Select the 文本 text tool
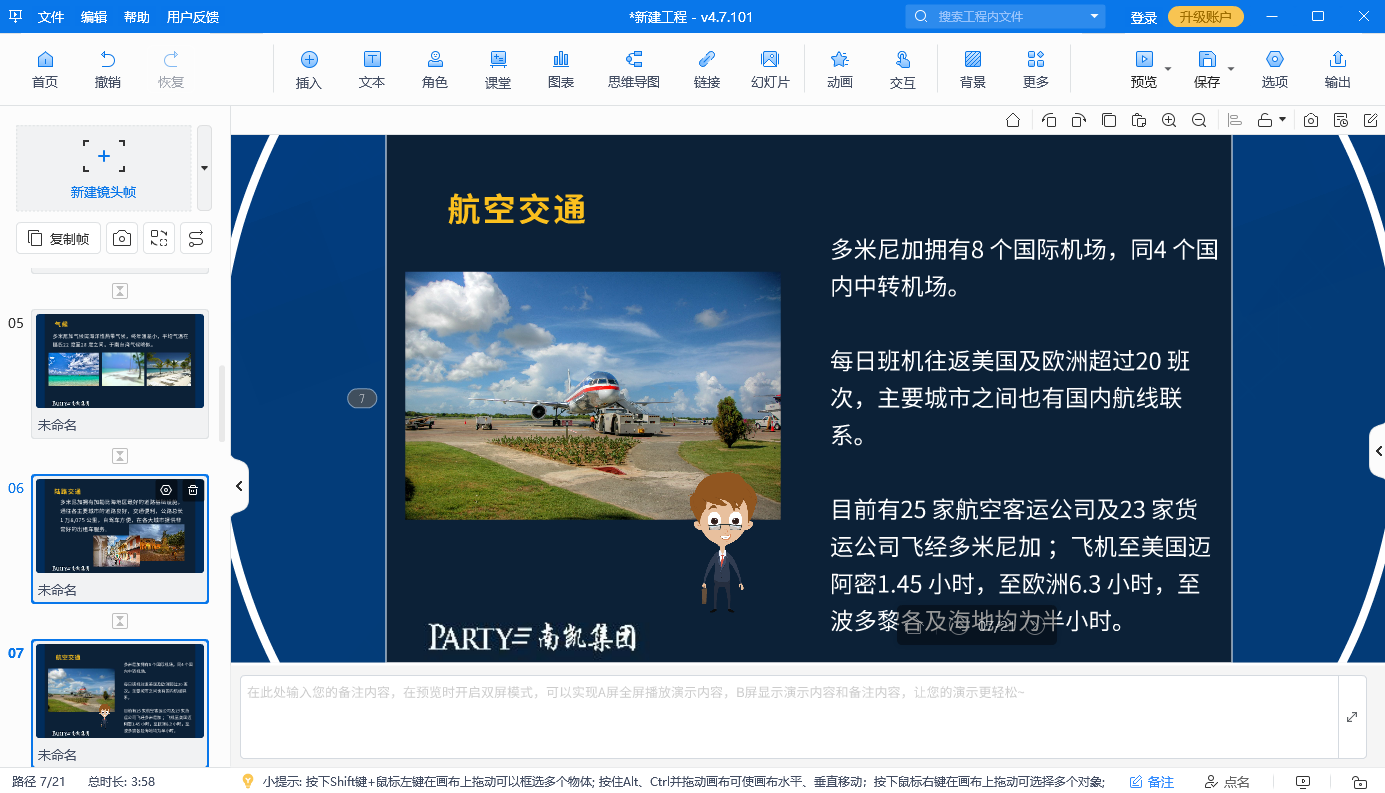Viewport: 1385px width, 793px height. pyautogui.click(x=372, y=70)
